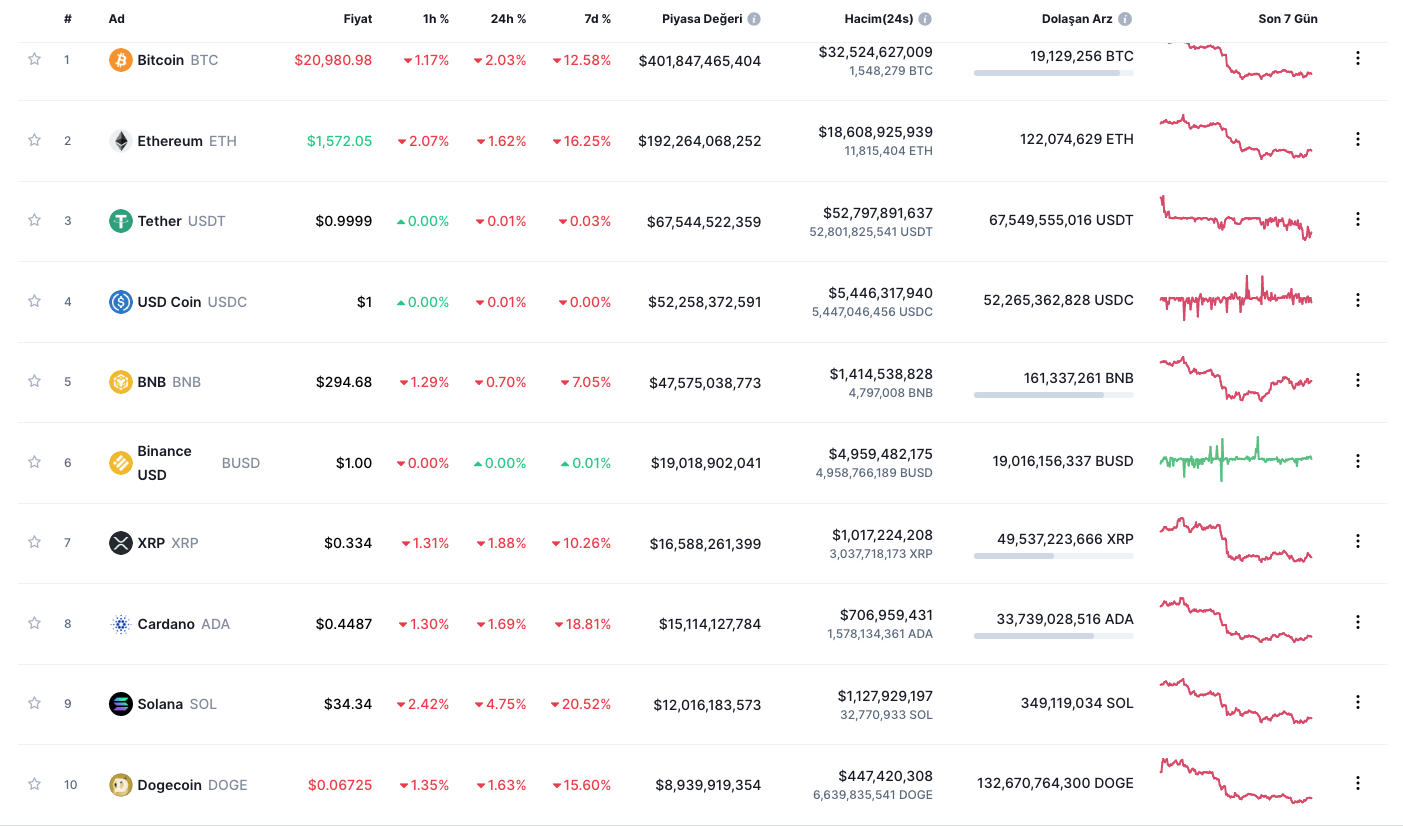Click the info icon beside Dolaşan Arz
Screen dimensions: 1403x826
pos(1125,19)
